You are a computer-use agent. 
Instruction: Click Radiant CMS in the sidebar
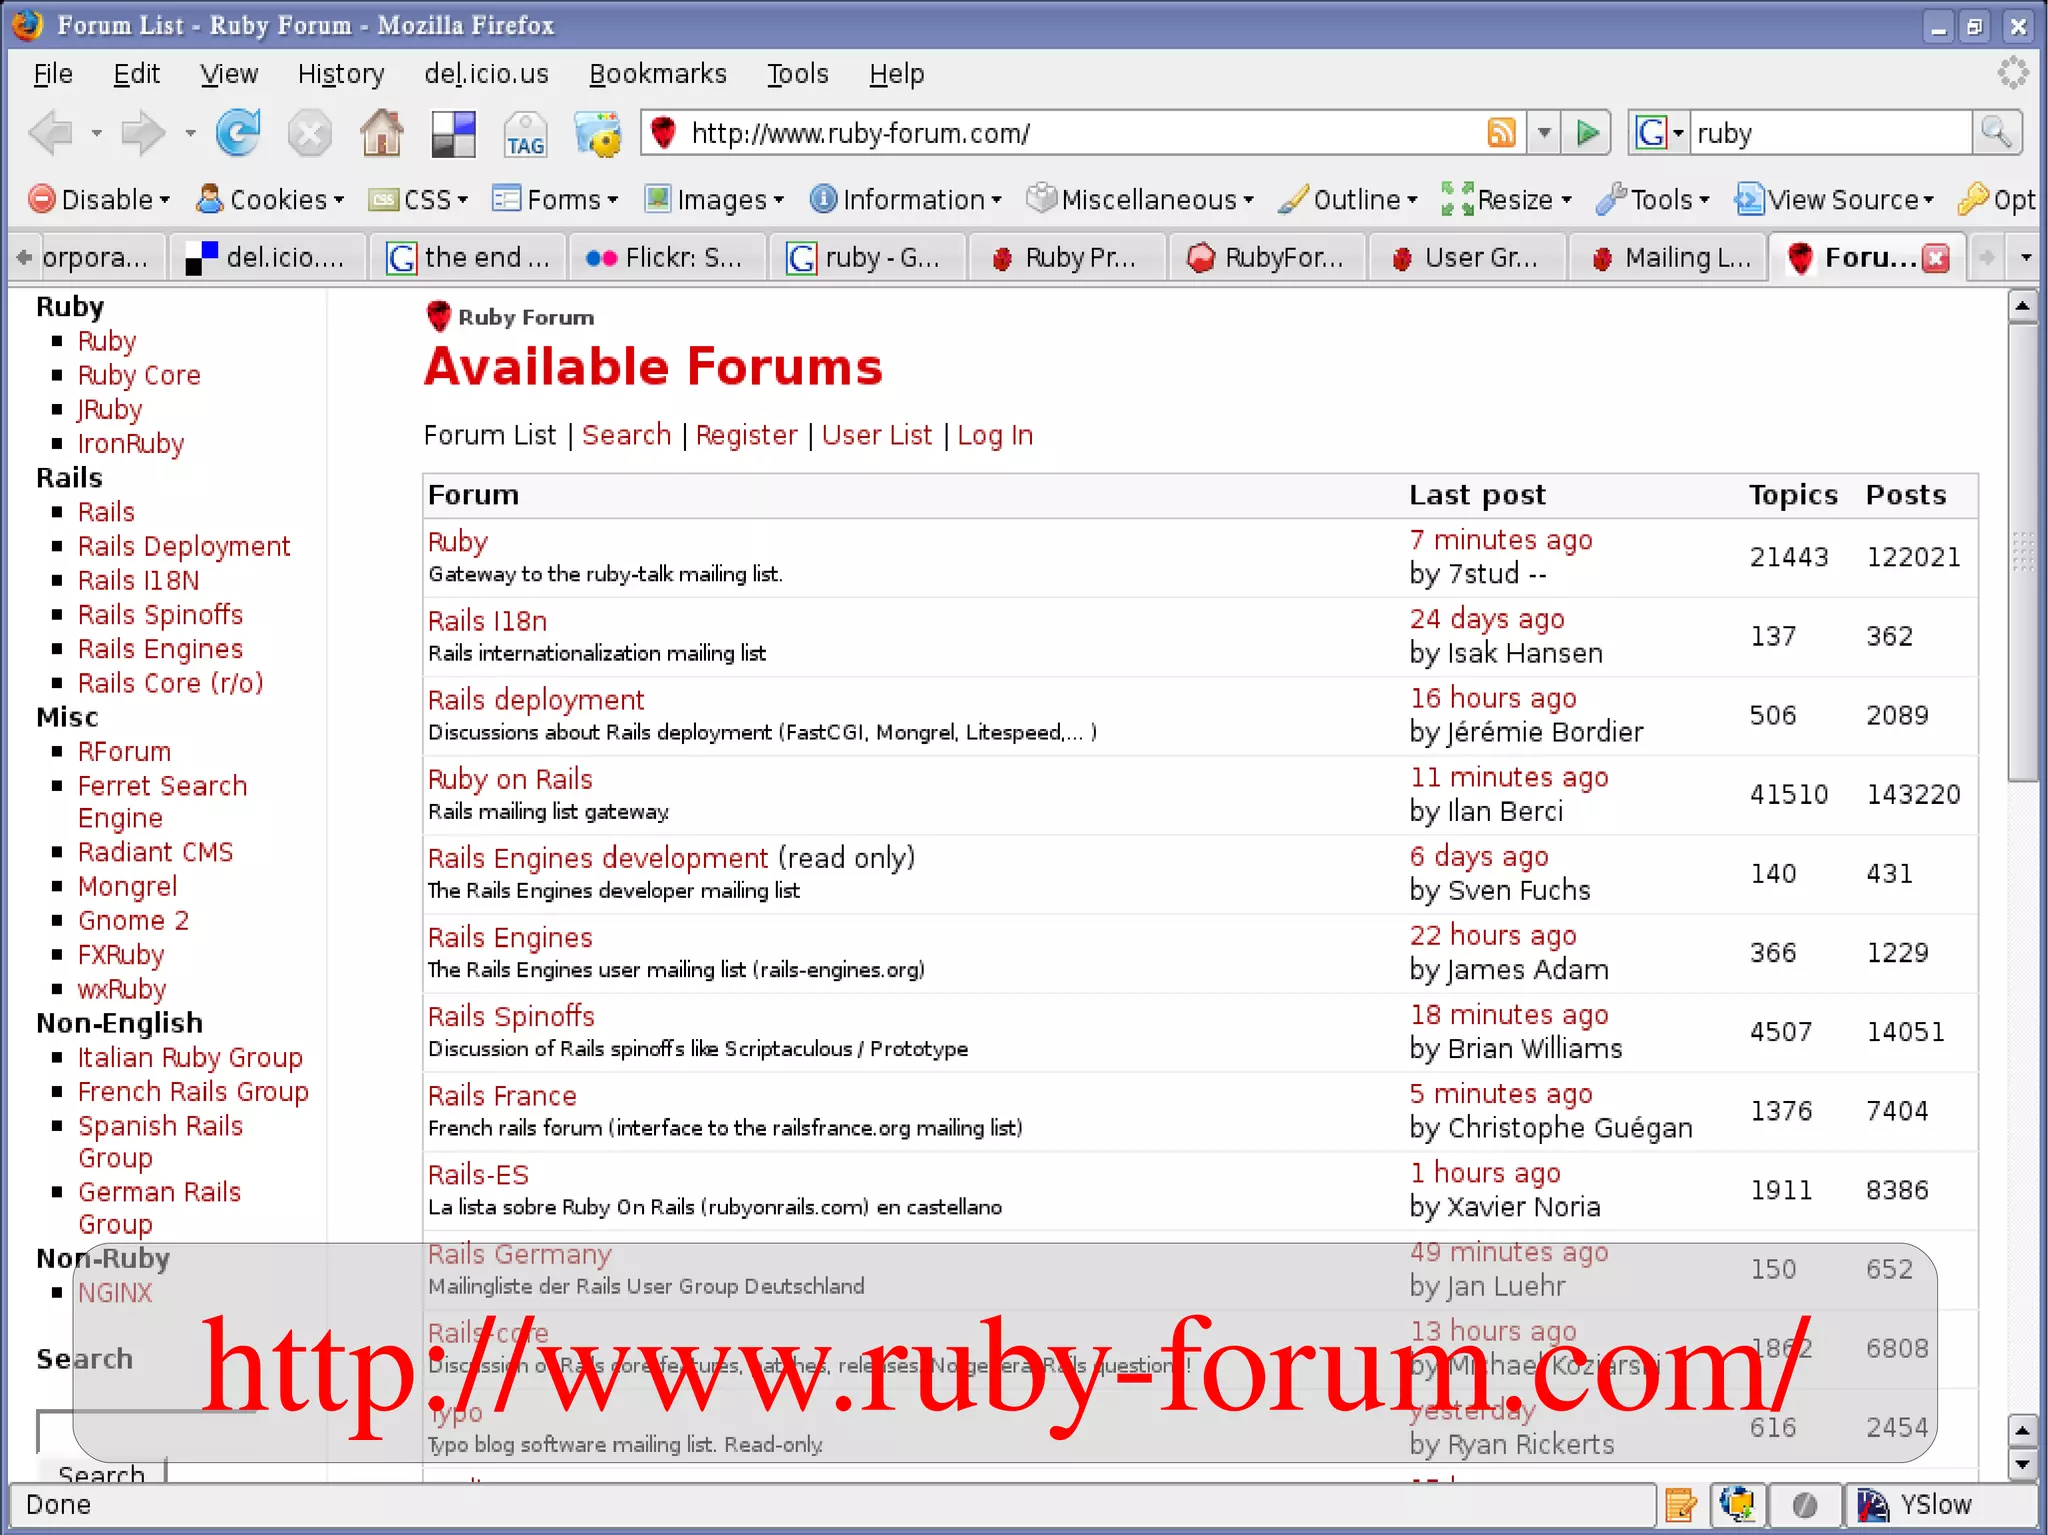155,852
